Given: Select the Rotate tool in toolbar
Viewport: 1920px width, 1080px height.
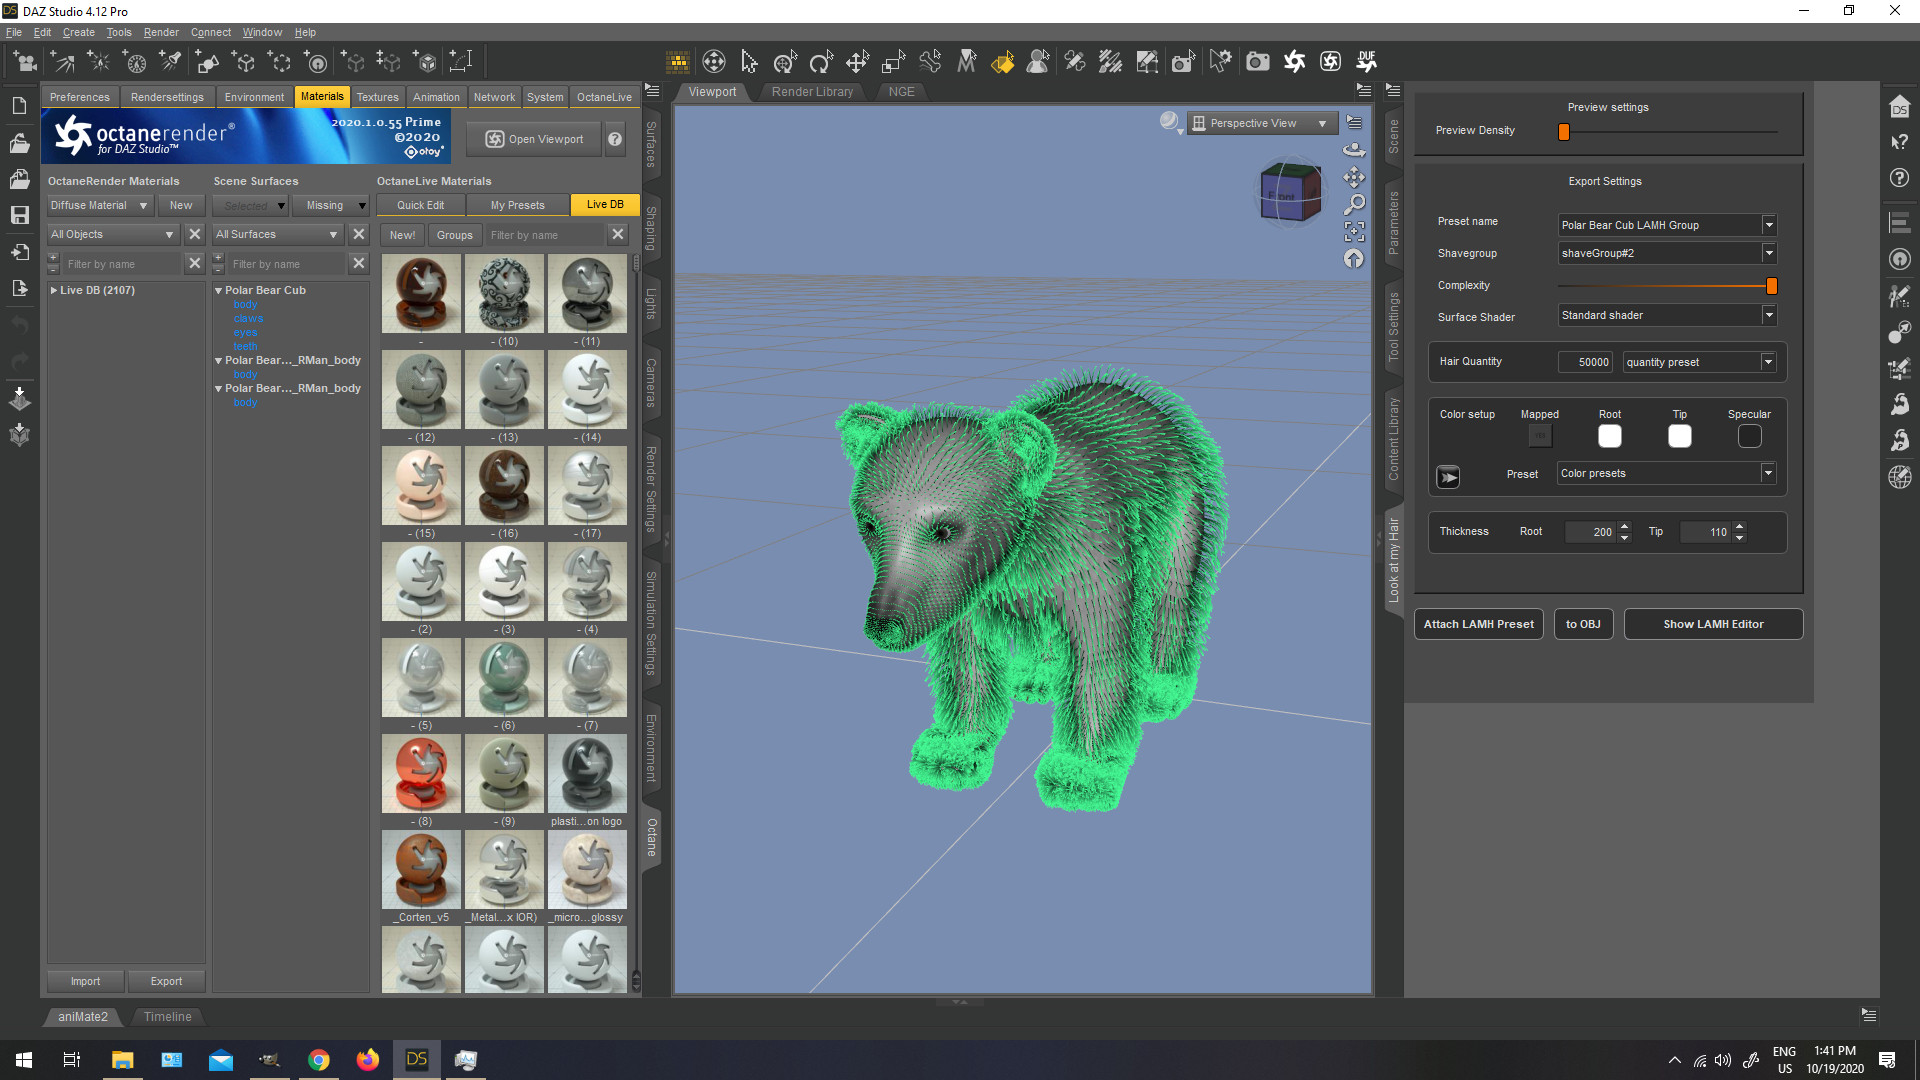Looking at the screenshot, I should (x=821, y=62).
